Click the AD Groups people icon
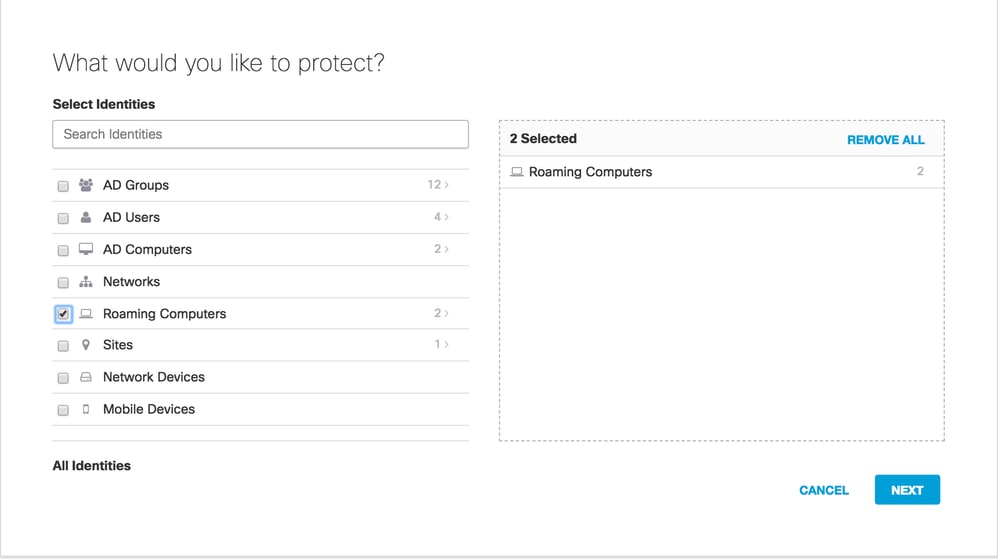The width and height of the screenshot is (998, 559). (x=86, y=185)
